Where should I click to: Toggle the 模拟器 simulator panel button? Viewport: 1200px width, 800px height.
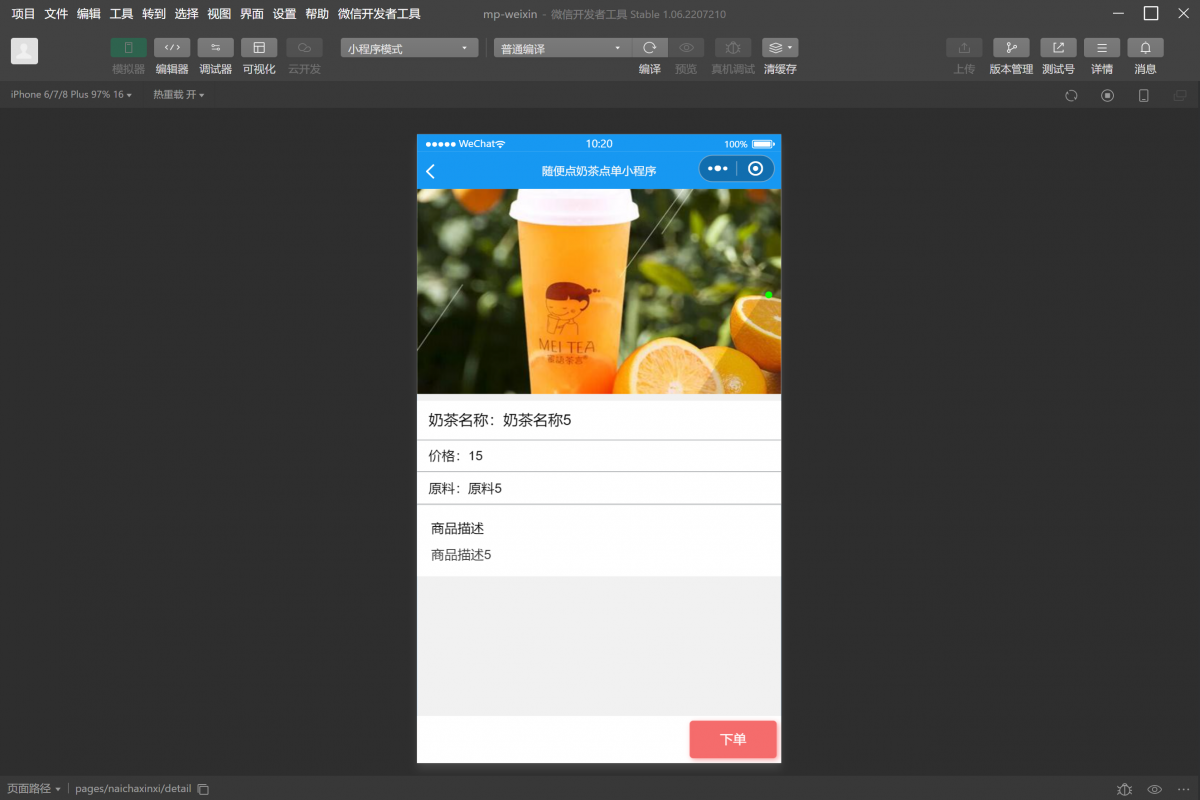click(128, 48)
